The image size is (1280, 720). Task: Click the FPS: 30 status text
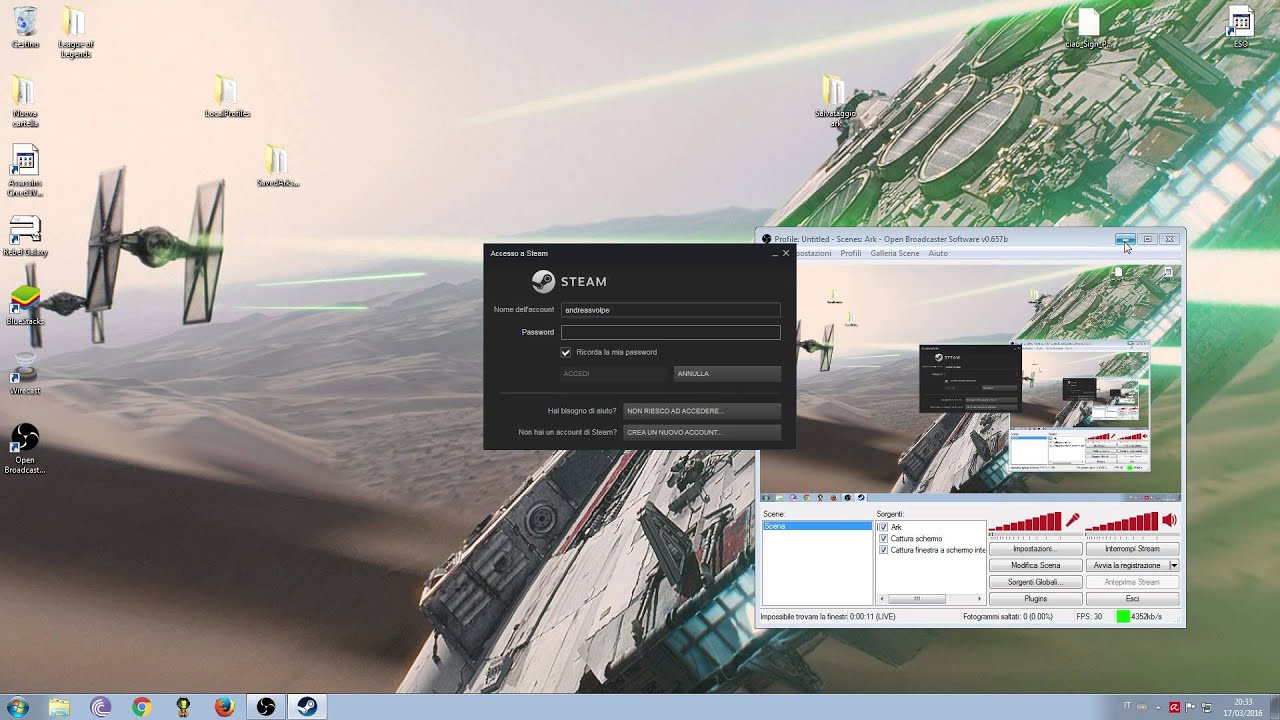click(x=1089, y=616)
